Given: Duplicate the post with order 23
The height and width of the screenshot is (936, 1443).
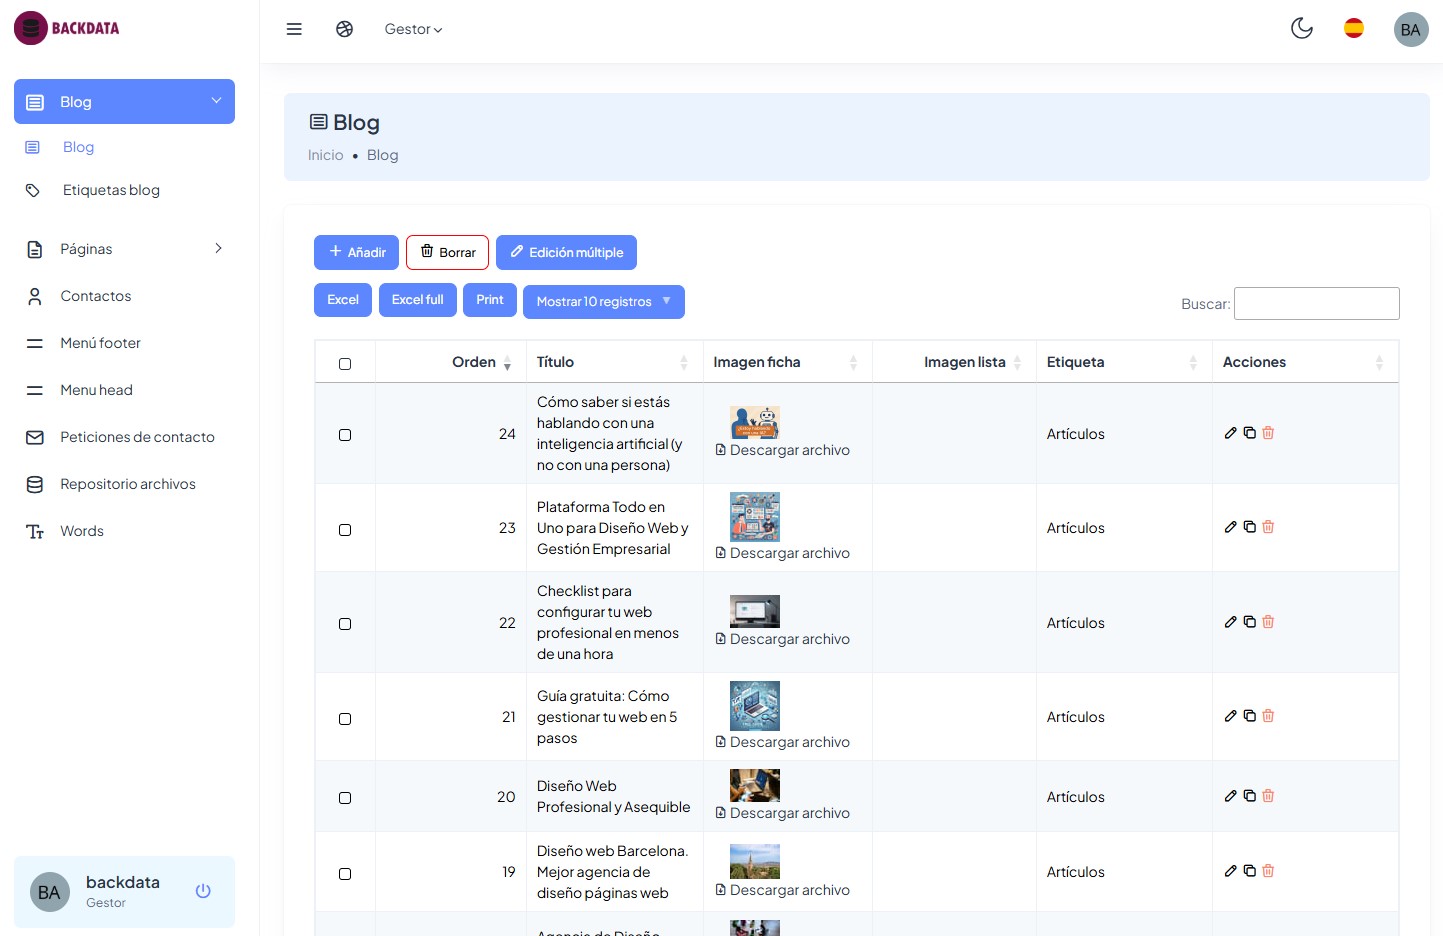Looking at the screenshot, I should click(x=1250, y=527).
